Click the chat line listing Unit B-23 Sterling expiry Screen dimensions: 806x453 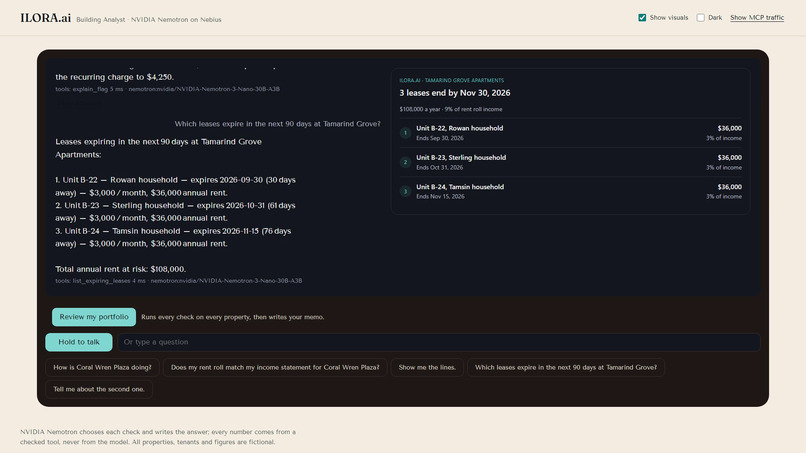[x=175, y=212]
